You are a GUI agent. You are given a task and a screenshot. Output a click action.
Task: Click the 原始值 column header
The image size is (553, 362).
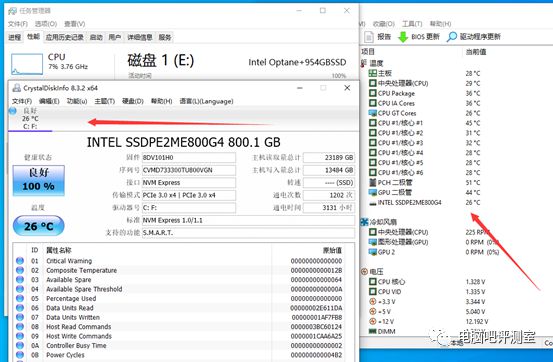[x=332, y=250]
